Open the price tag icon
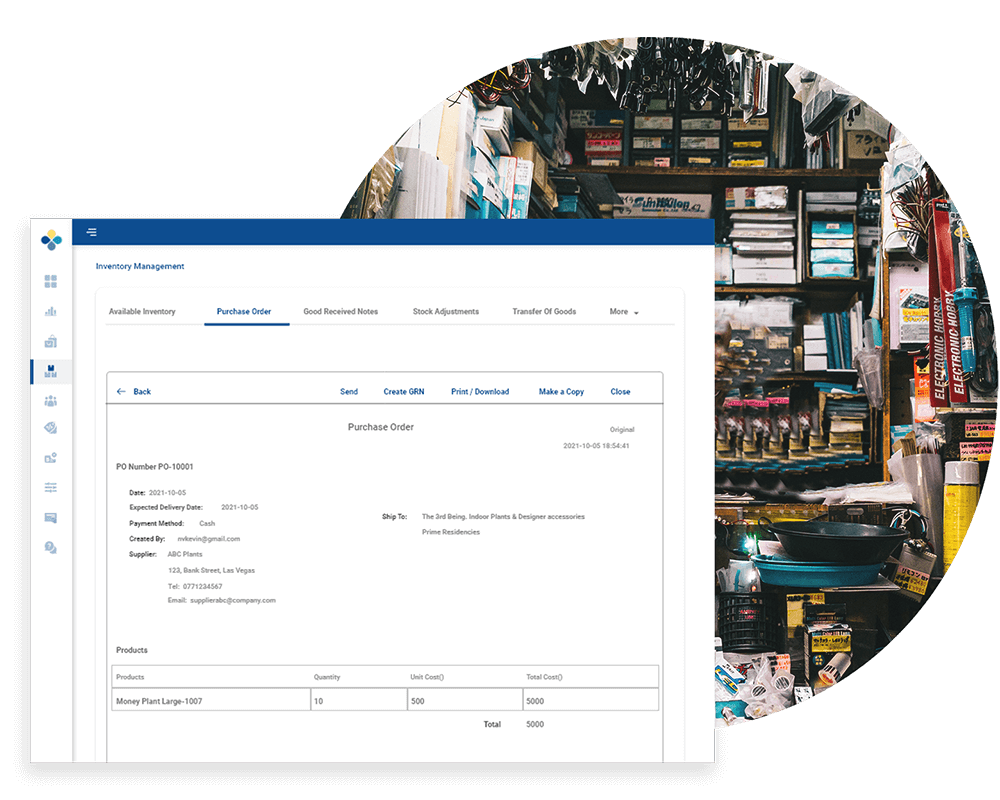Screen dimensions: 1000x800 (x=51, y=428)
